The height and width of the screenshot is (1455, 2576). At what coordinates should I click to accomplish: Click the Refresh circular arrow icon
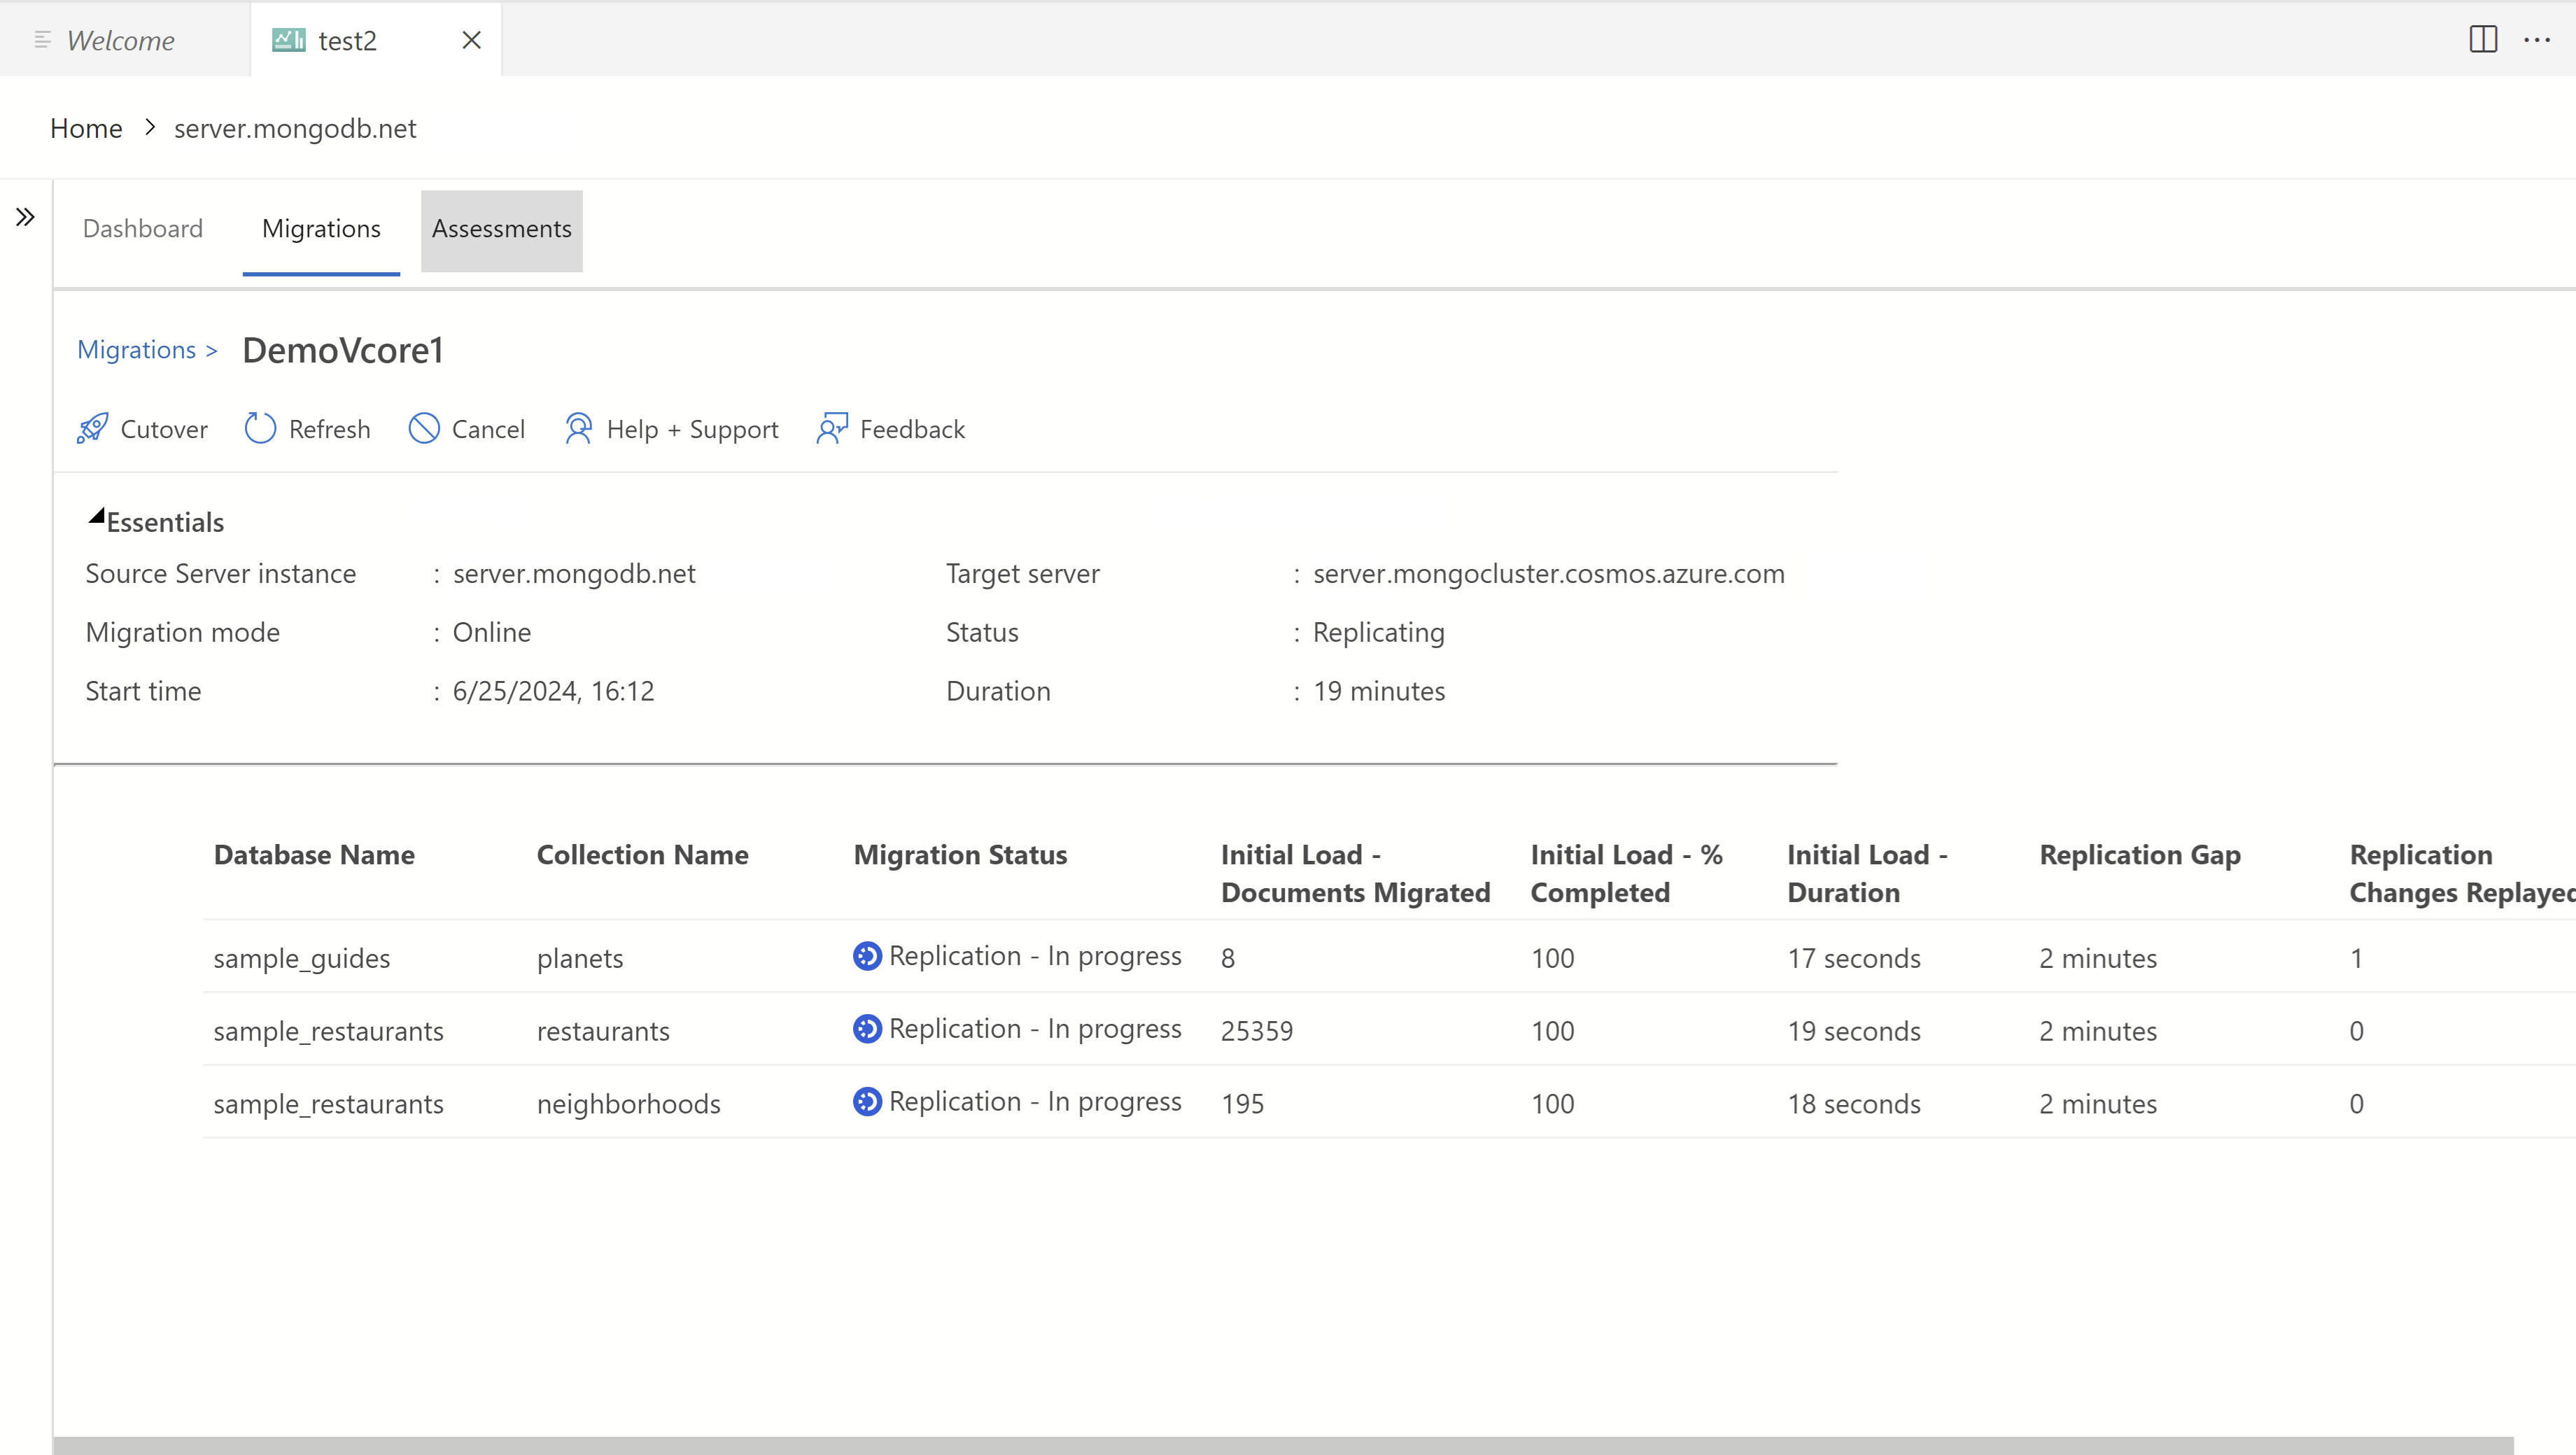[260, 429]
